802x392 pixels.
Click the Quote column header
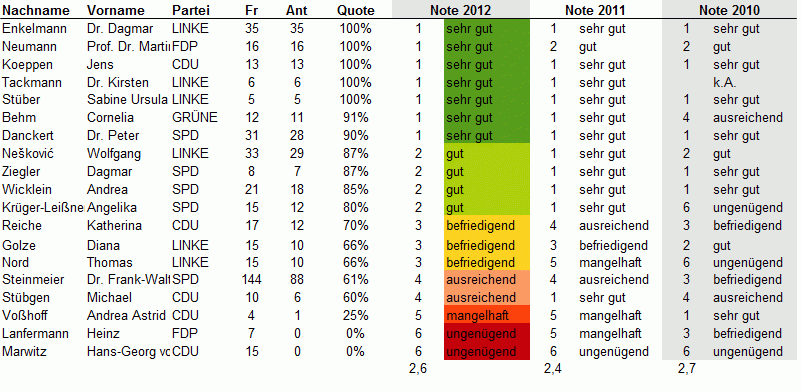355,10
